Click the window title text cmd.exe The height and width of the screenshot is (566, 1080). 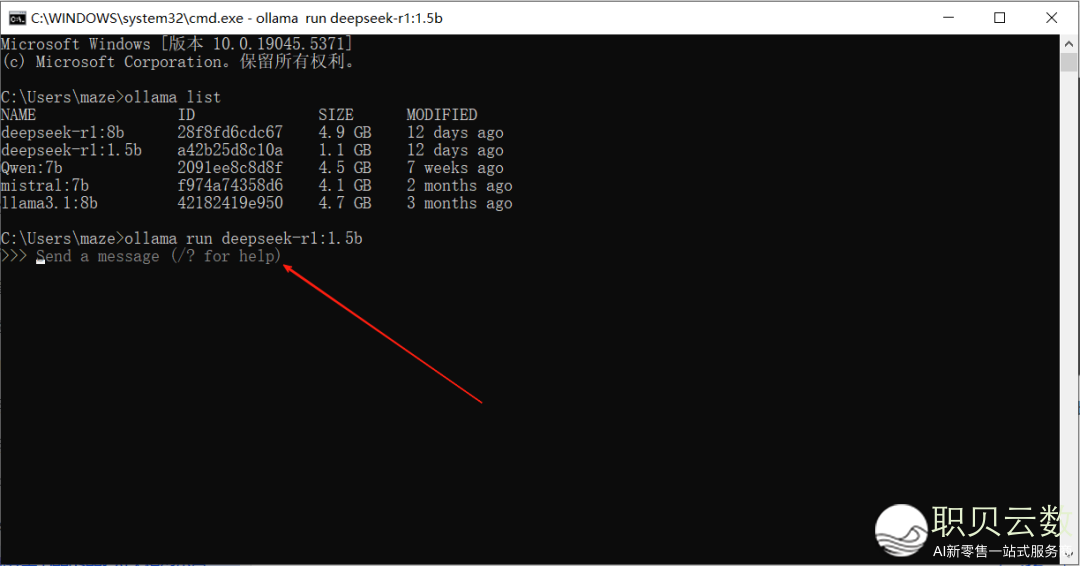236,18
